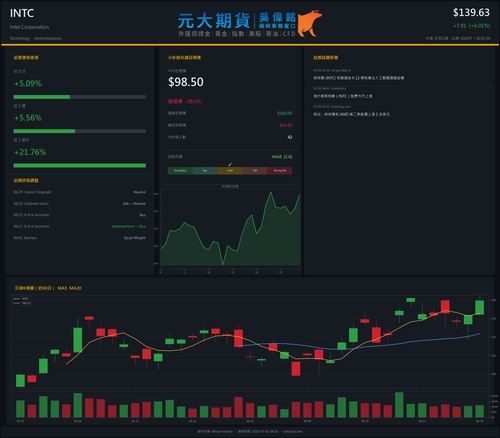Click the 06-30 date axis label
Viewport: 500px width, 438px height.
479,421
